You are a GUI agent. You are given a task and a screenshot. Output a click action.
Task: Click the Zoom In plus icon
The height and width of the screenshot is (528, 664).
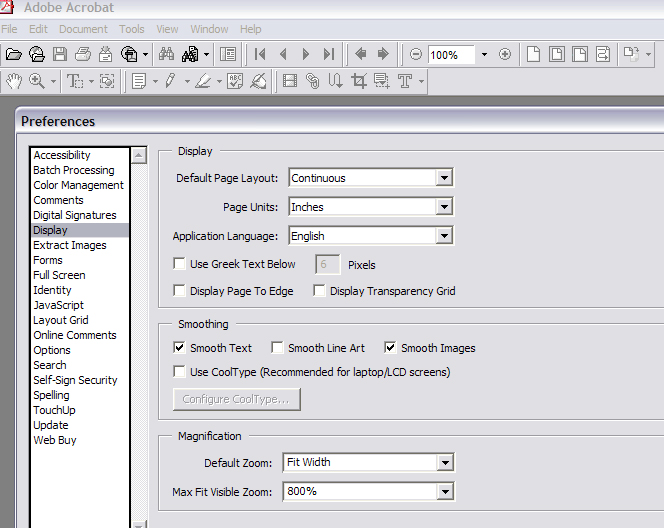click(x=504, y=54)
